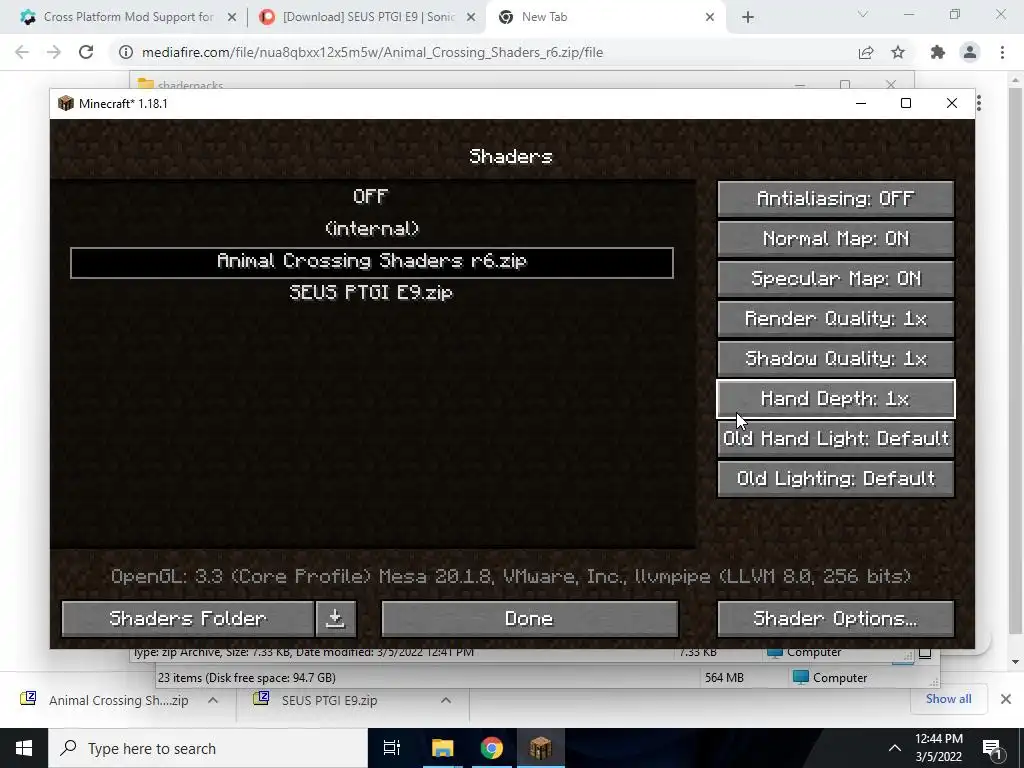Share this page icon in address bar
Viewport: 1024px width, 768px height.
866,52
